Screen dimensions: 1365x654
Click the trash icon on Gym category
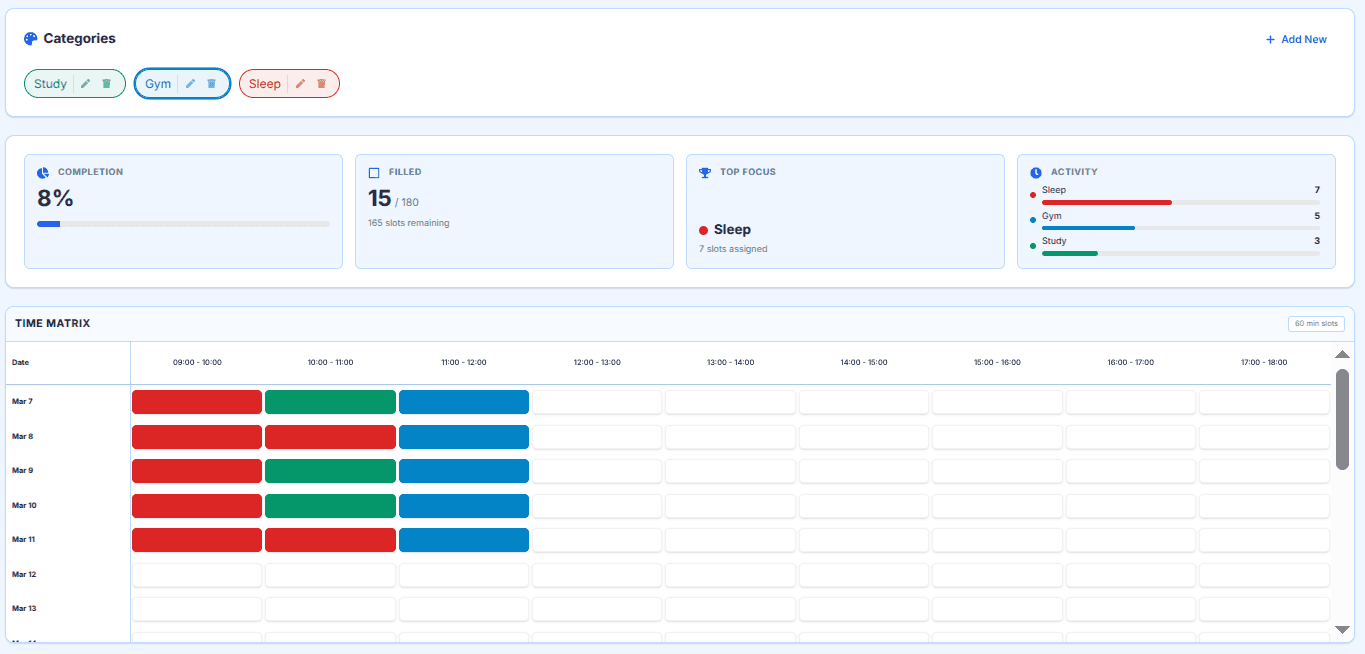[211, 84]
